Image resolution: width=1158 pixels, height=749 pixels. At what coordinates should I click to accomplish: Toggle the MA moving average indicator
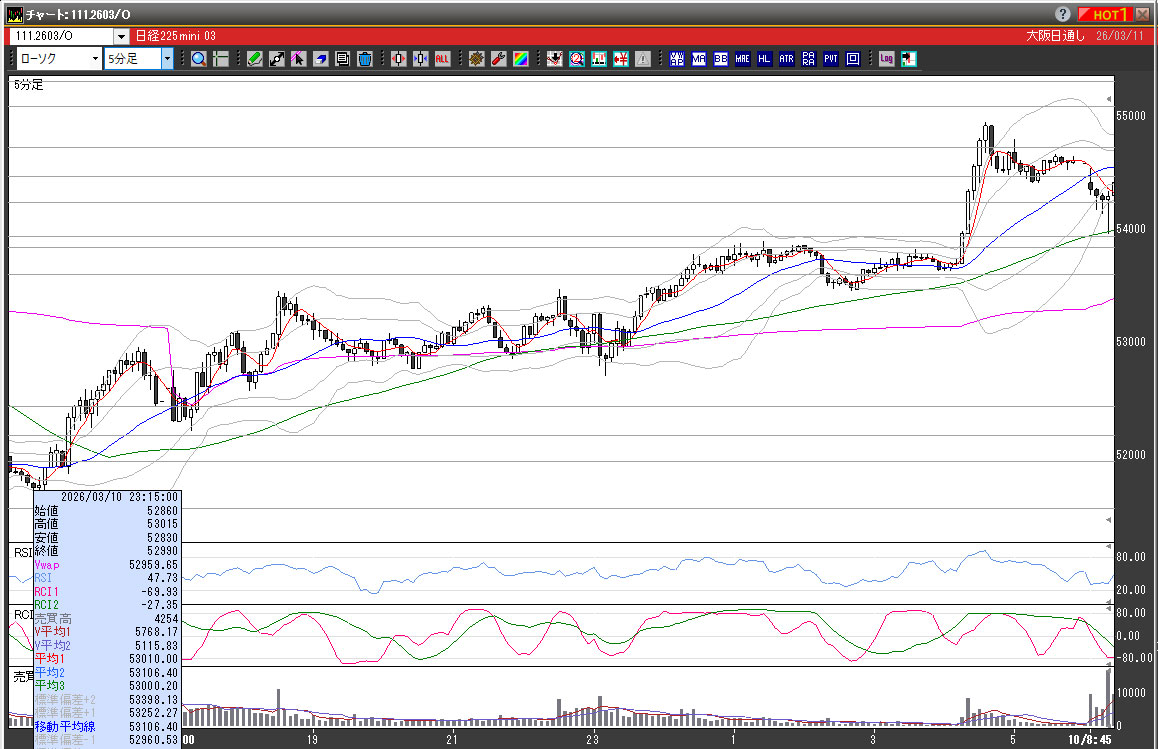tap(698, 59)
